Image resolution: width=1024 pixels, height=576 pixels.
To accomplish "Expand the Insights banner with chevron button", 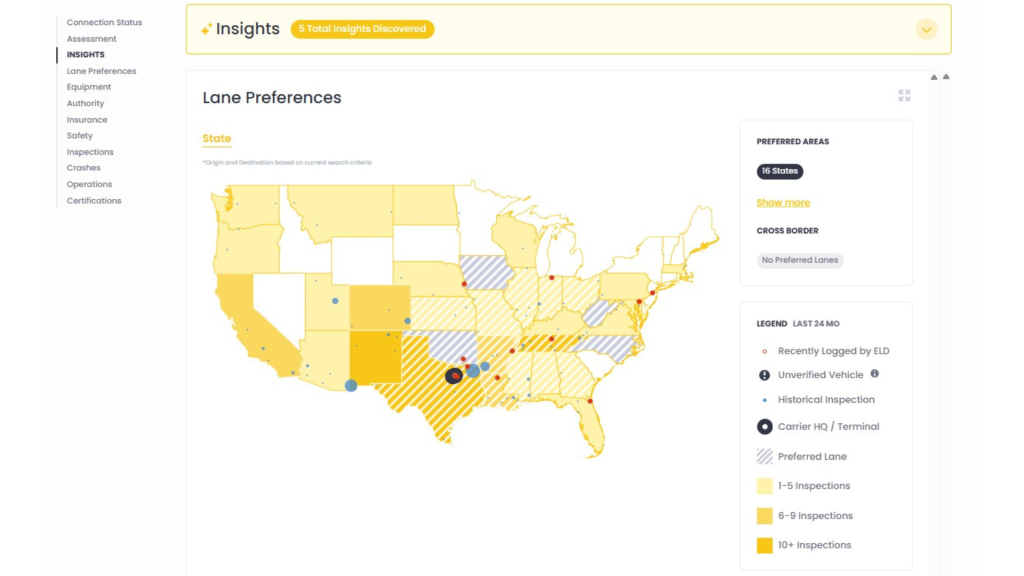I will pyautogui.click(x=926, y=29).
